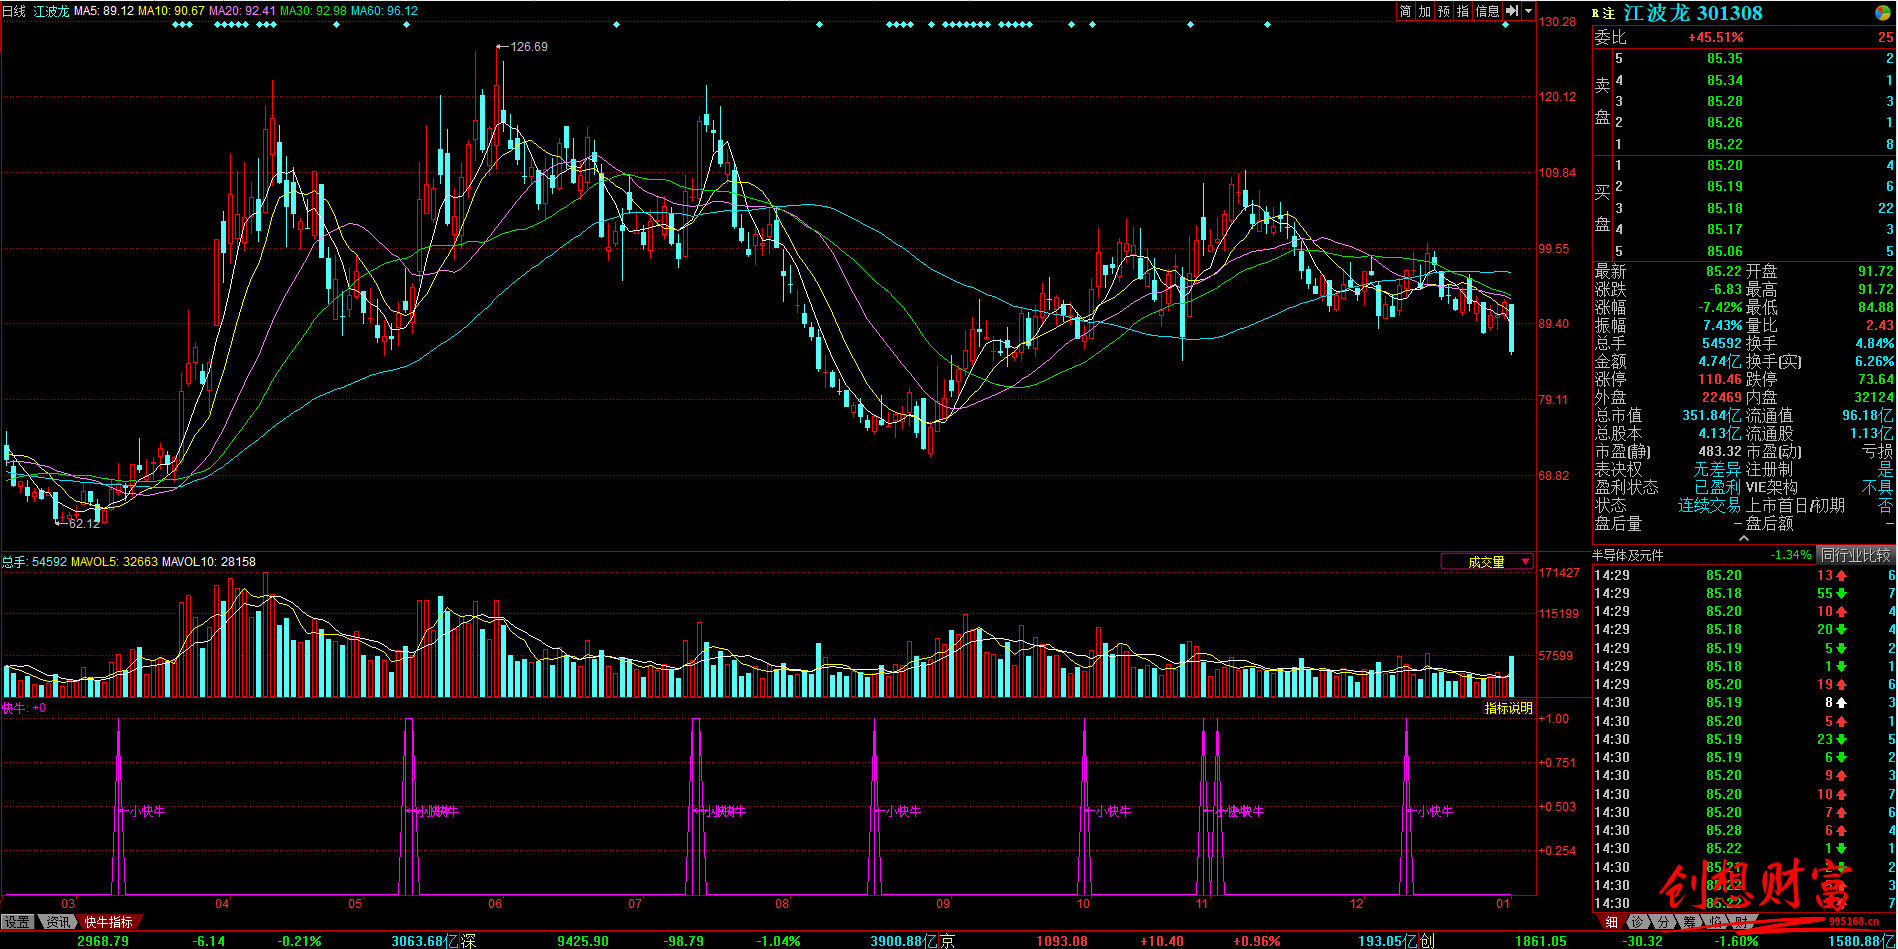
Task: Switch to the 筹 chip distribution tab
Action: tap(1689, 922)
